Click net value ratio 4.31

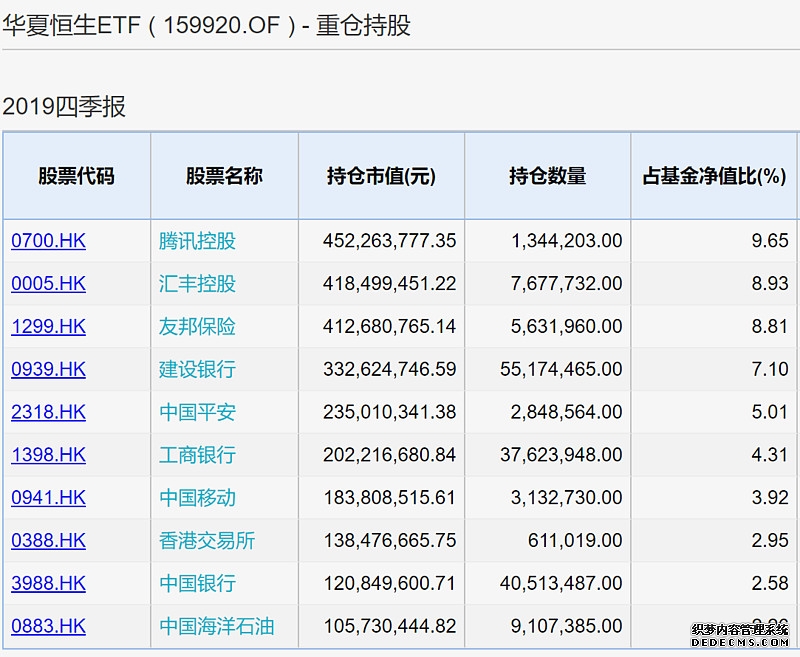click(770, 455)
